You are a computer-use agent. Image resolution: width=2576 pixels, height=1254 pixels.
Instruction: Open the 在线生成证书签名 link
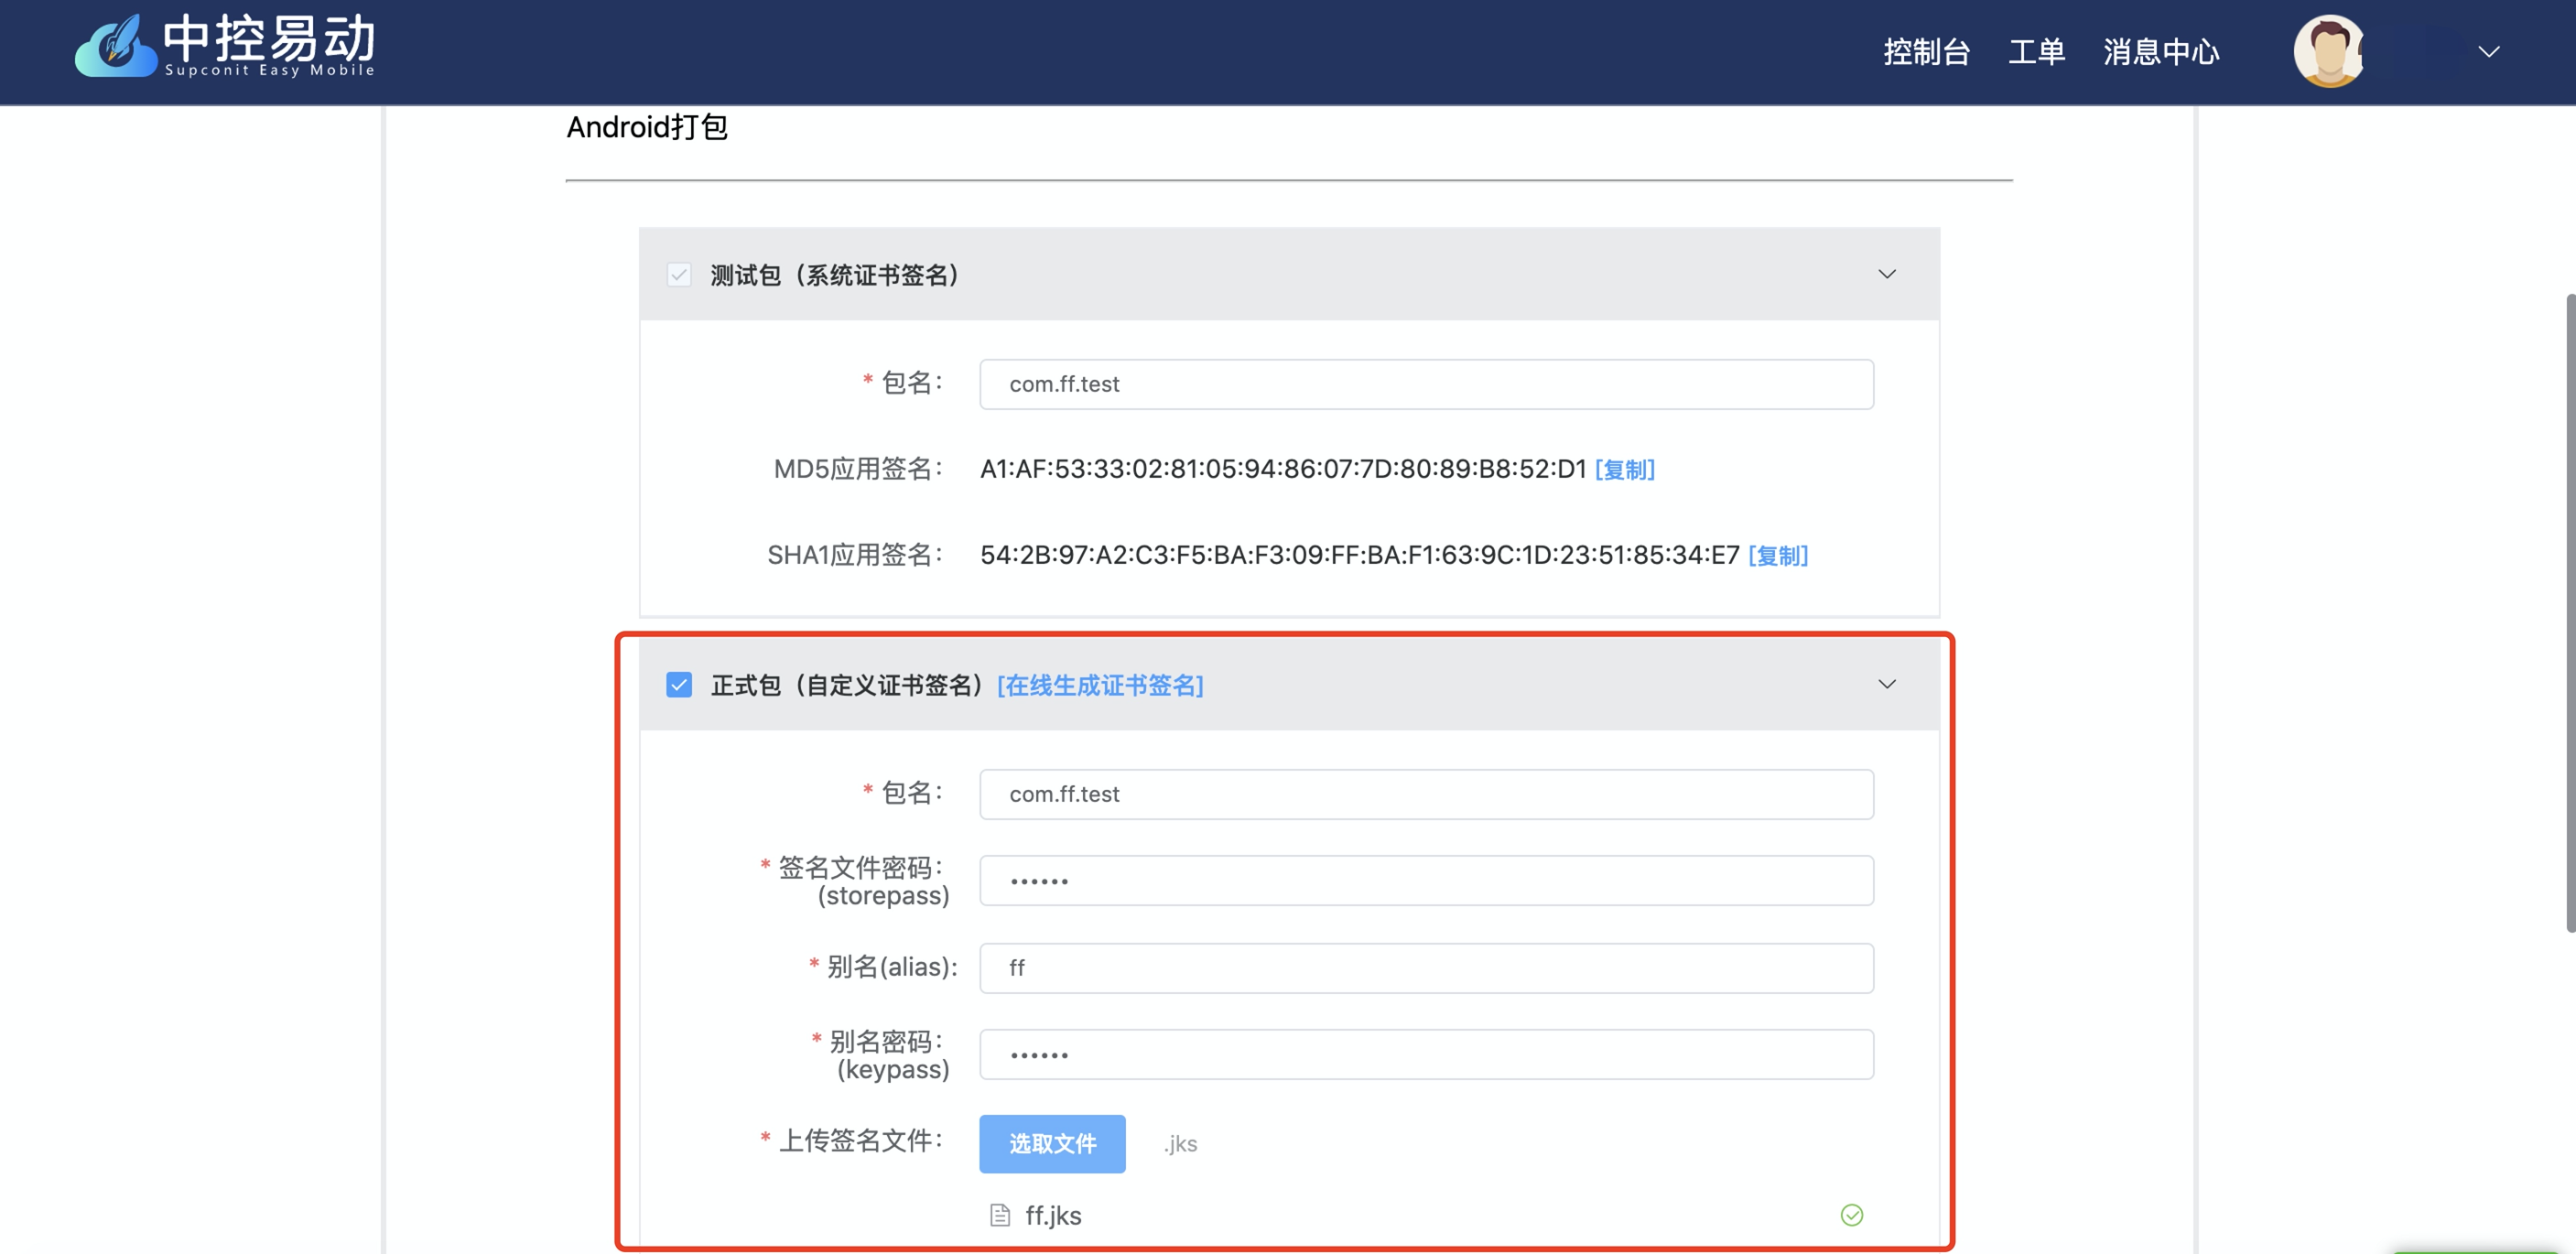tap(1100, 685)
